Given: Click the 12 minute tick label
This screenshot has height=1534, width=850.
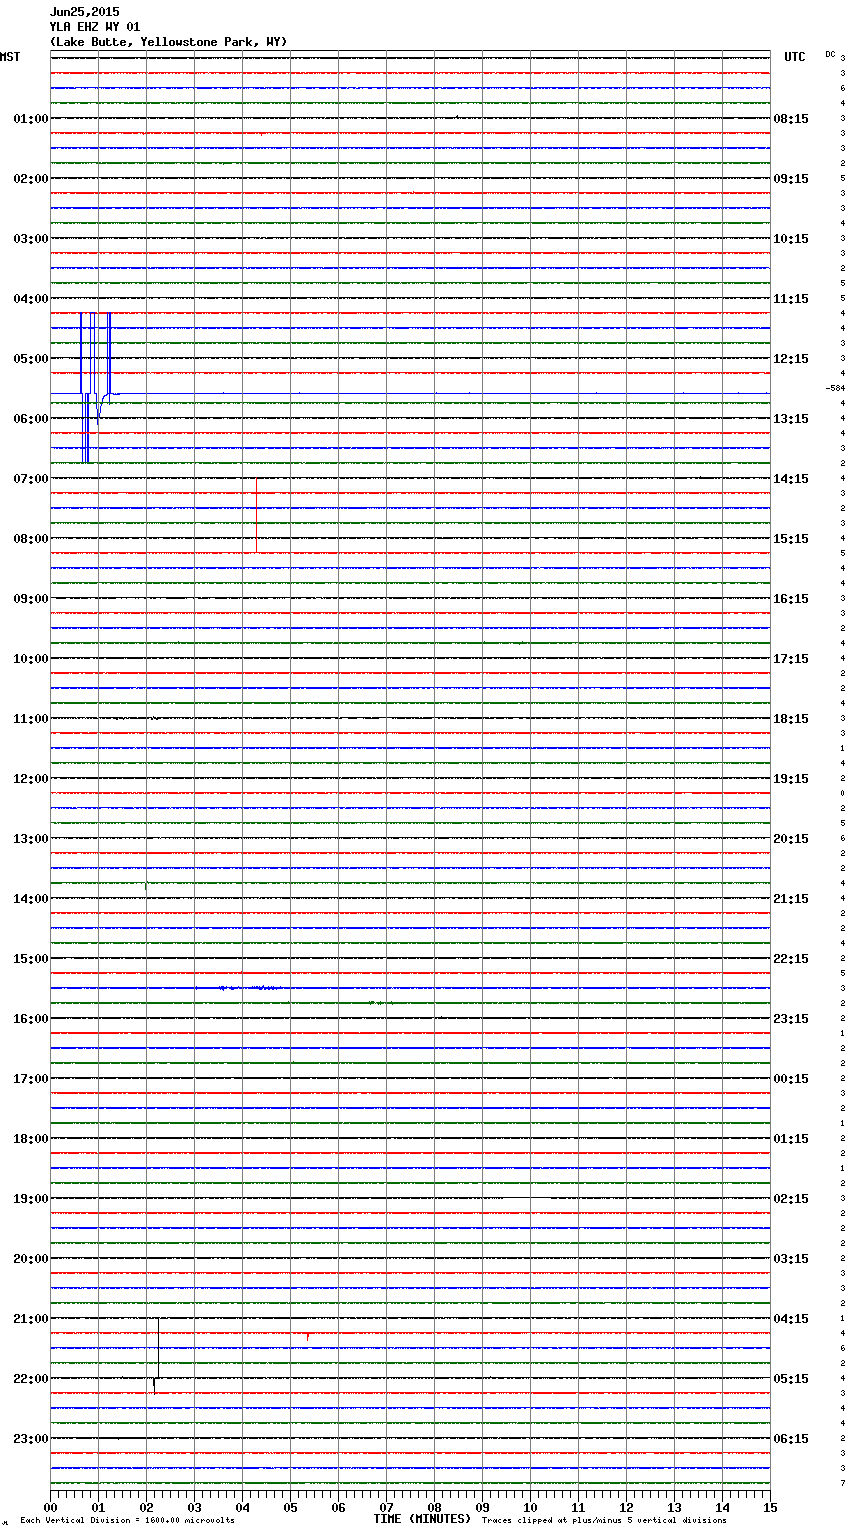Looking at the screenshot, I should click(626, 1506).
